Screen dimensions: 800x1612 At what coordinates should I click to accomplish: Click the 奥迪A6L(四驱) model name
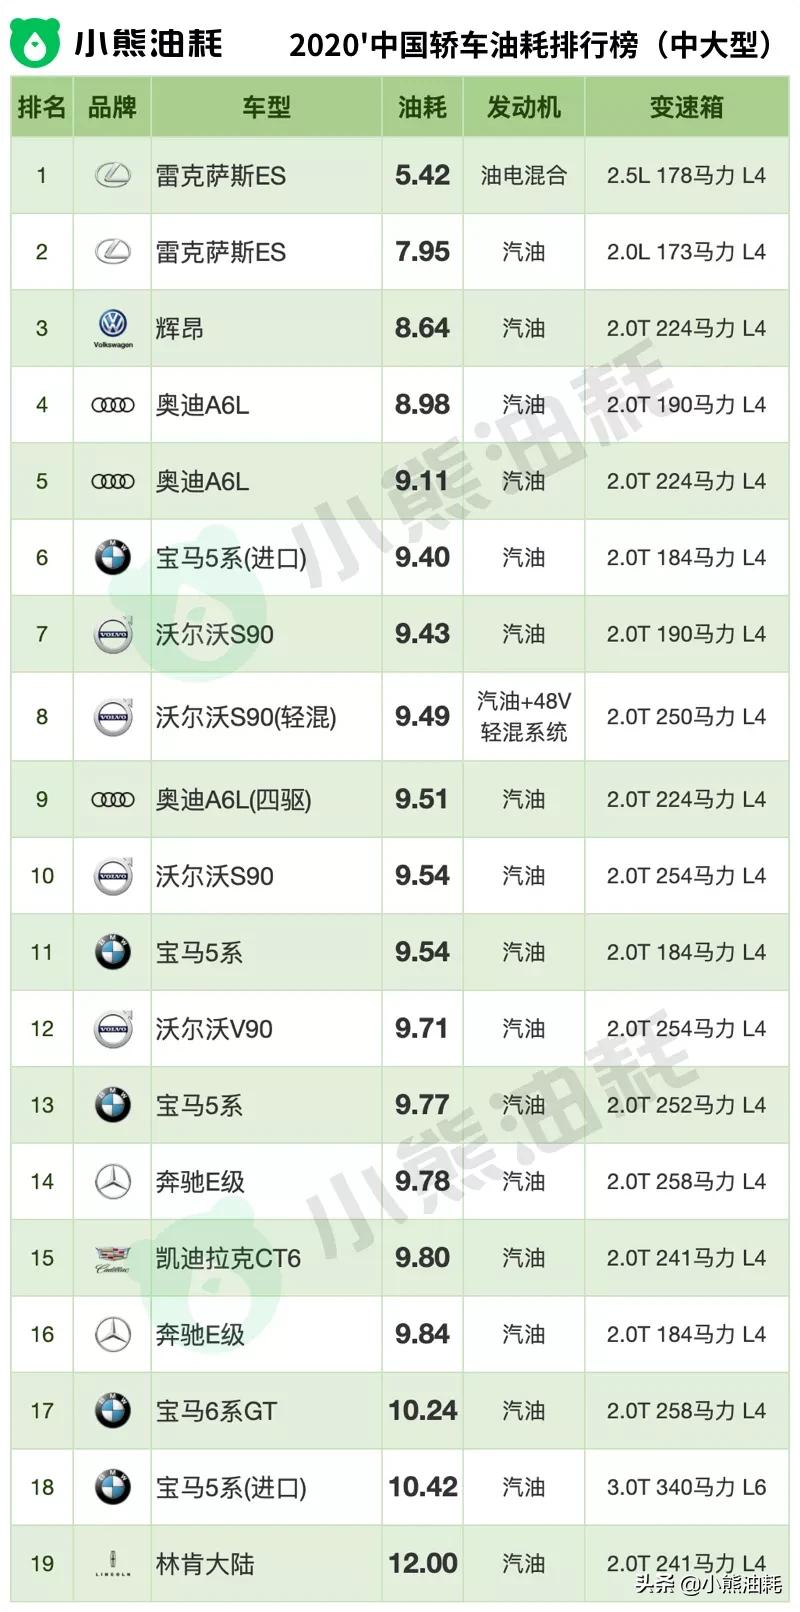click(234, 800)
